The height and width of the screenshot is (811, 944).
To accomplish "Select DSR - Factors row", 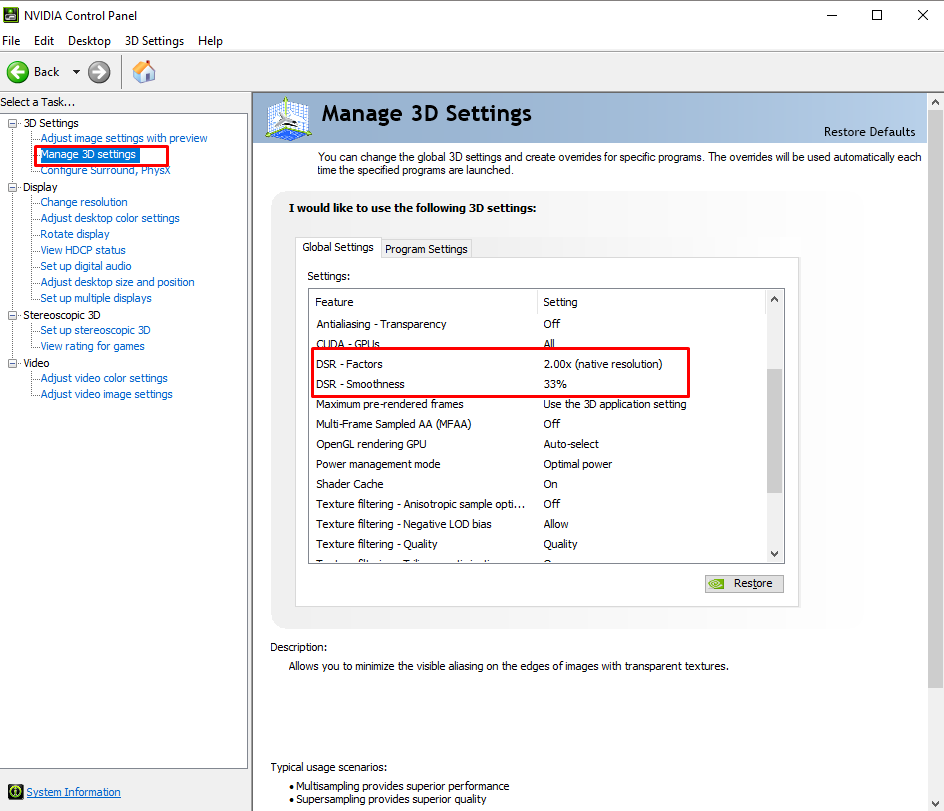I will pyautogui.click(x=538, y=364).
